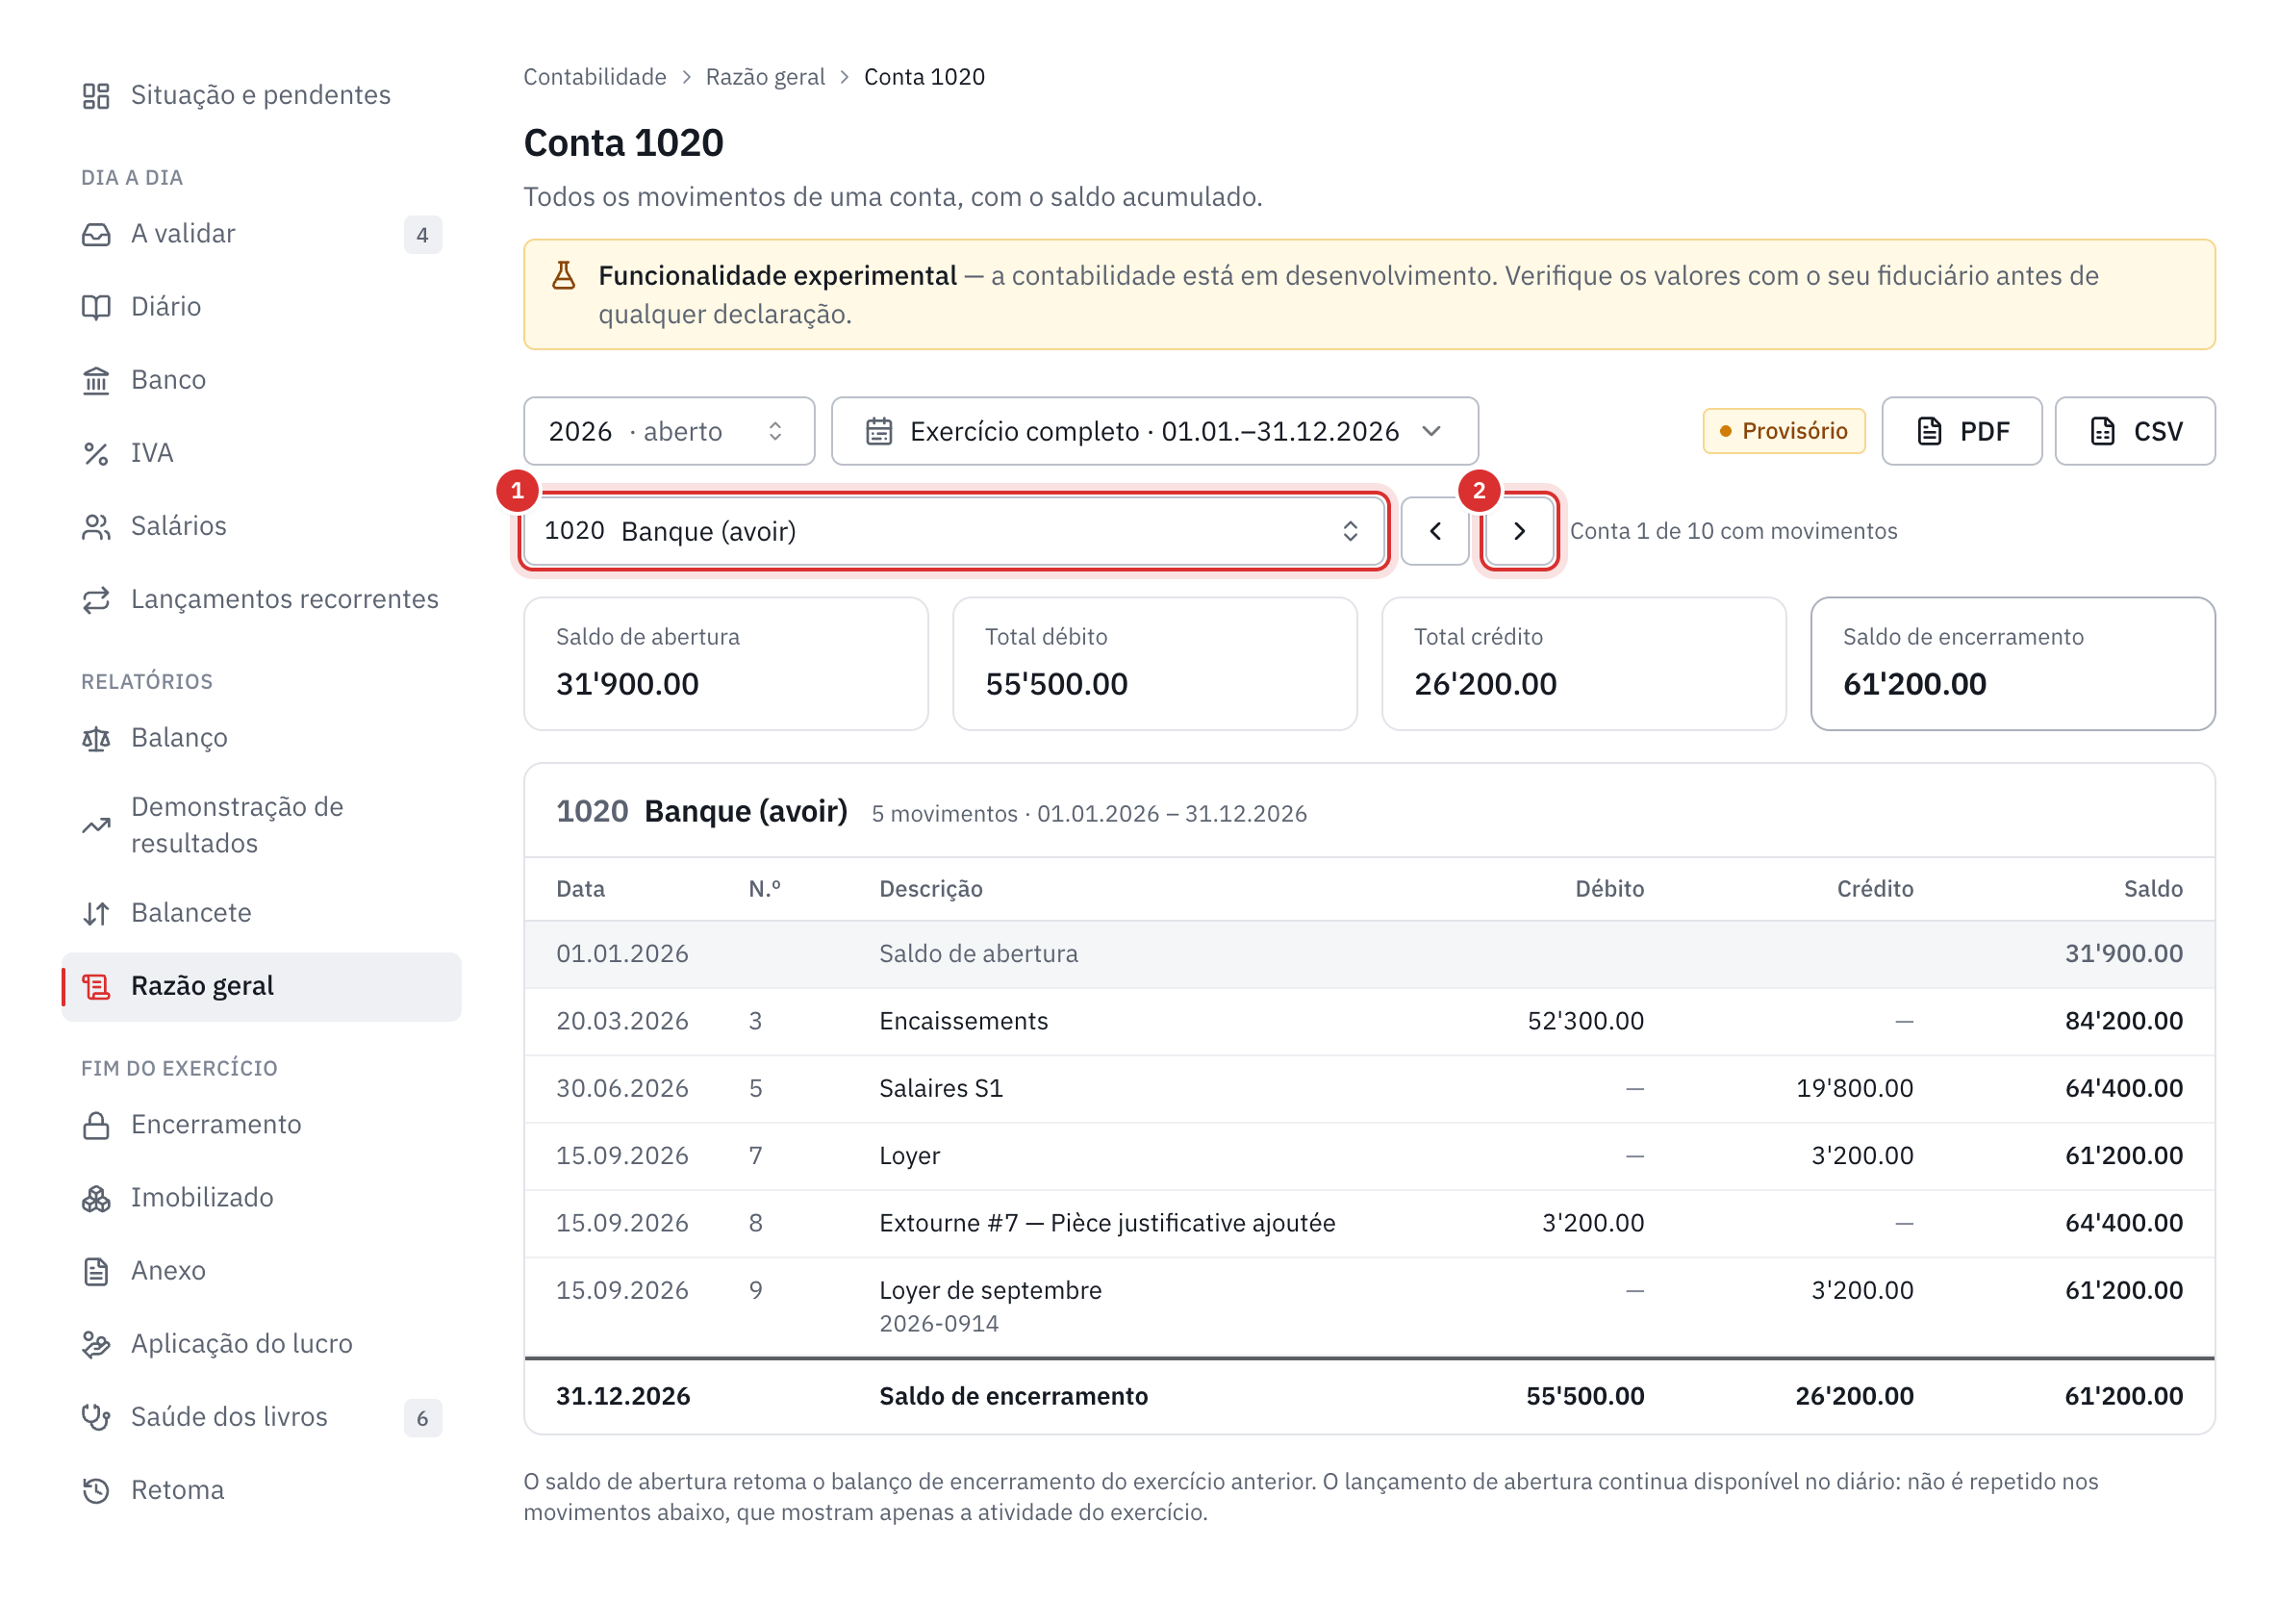Screen dimensions: 2278x1624
Task: Open the Razão geral menu item
Action: pyautogui.click(x=262, y=987)
